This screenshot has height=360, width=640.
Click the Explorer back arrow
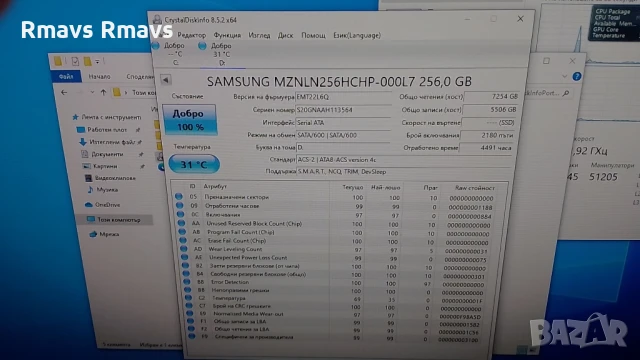tap(64, 93)
